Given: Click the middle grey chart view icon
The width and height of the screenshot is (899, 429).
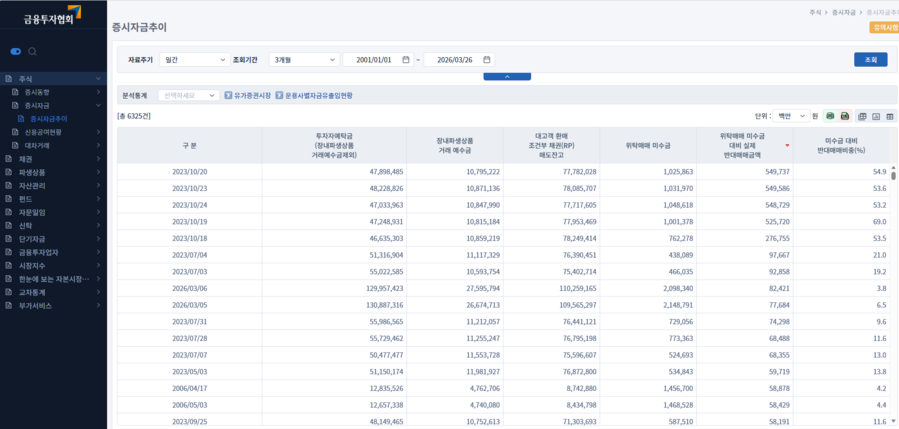Looking at the screenshot, I should [x=876, y=116].
